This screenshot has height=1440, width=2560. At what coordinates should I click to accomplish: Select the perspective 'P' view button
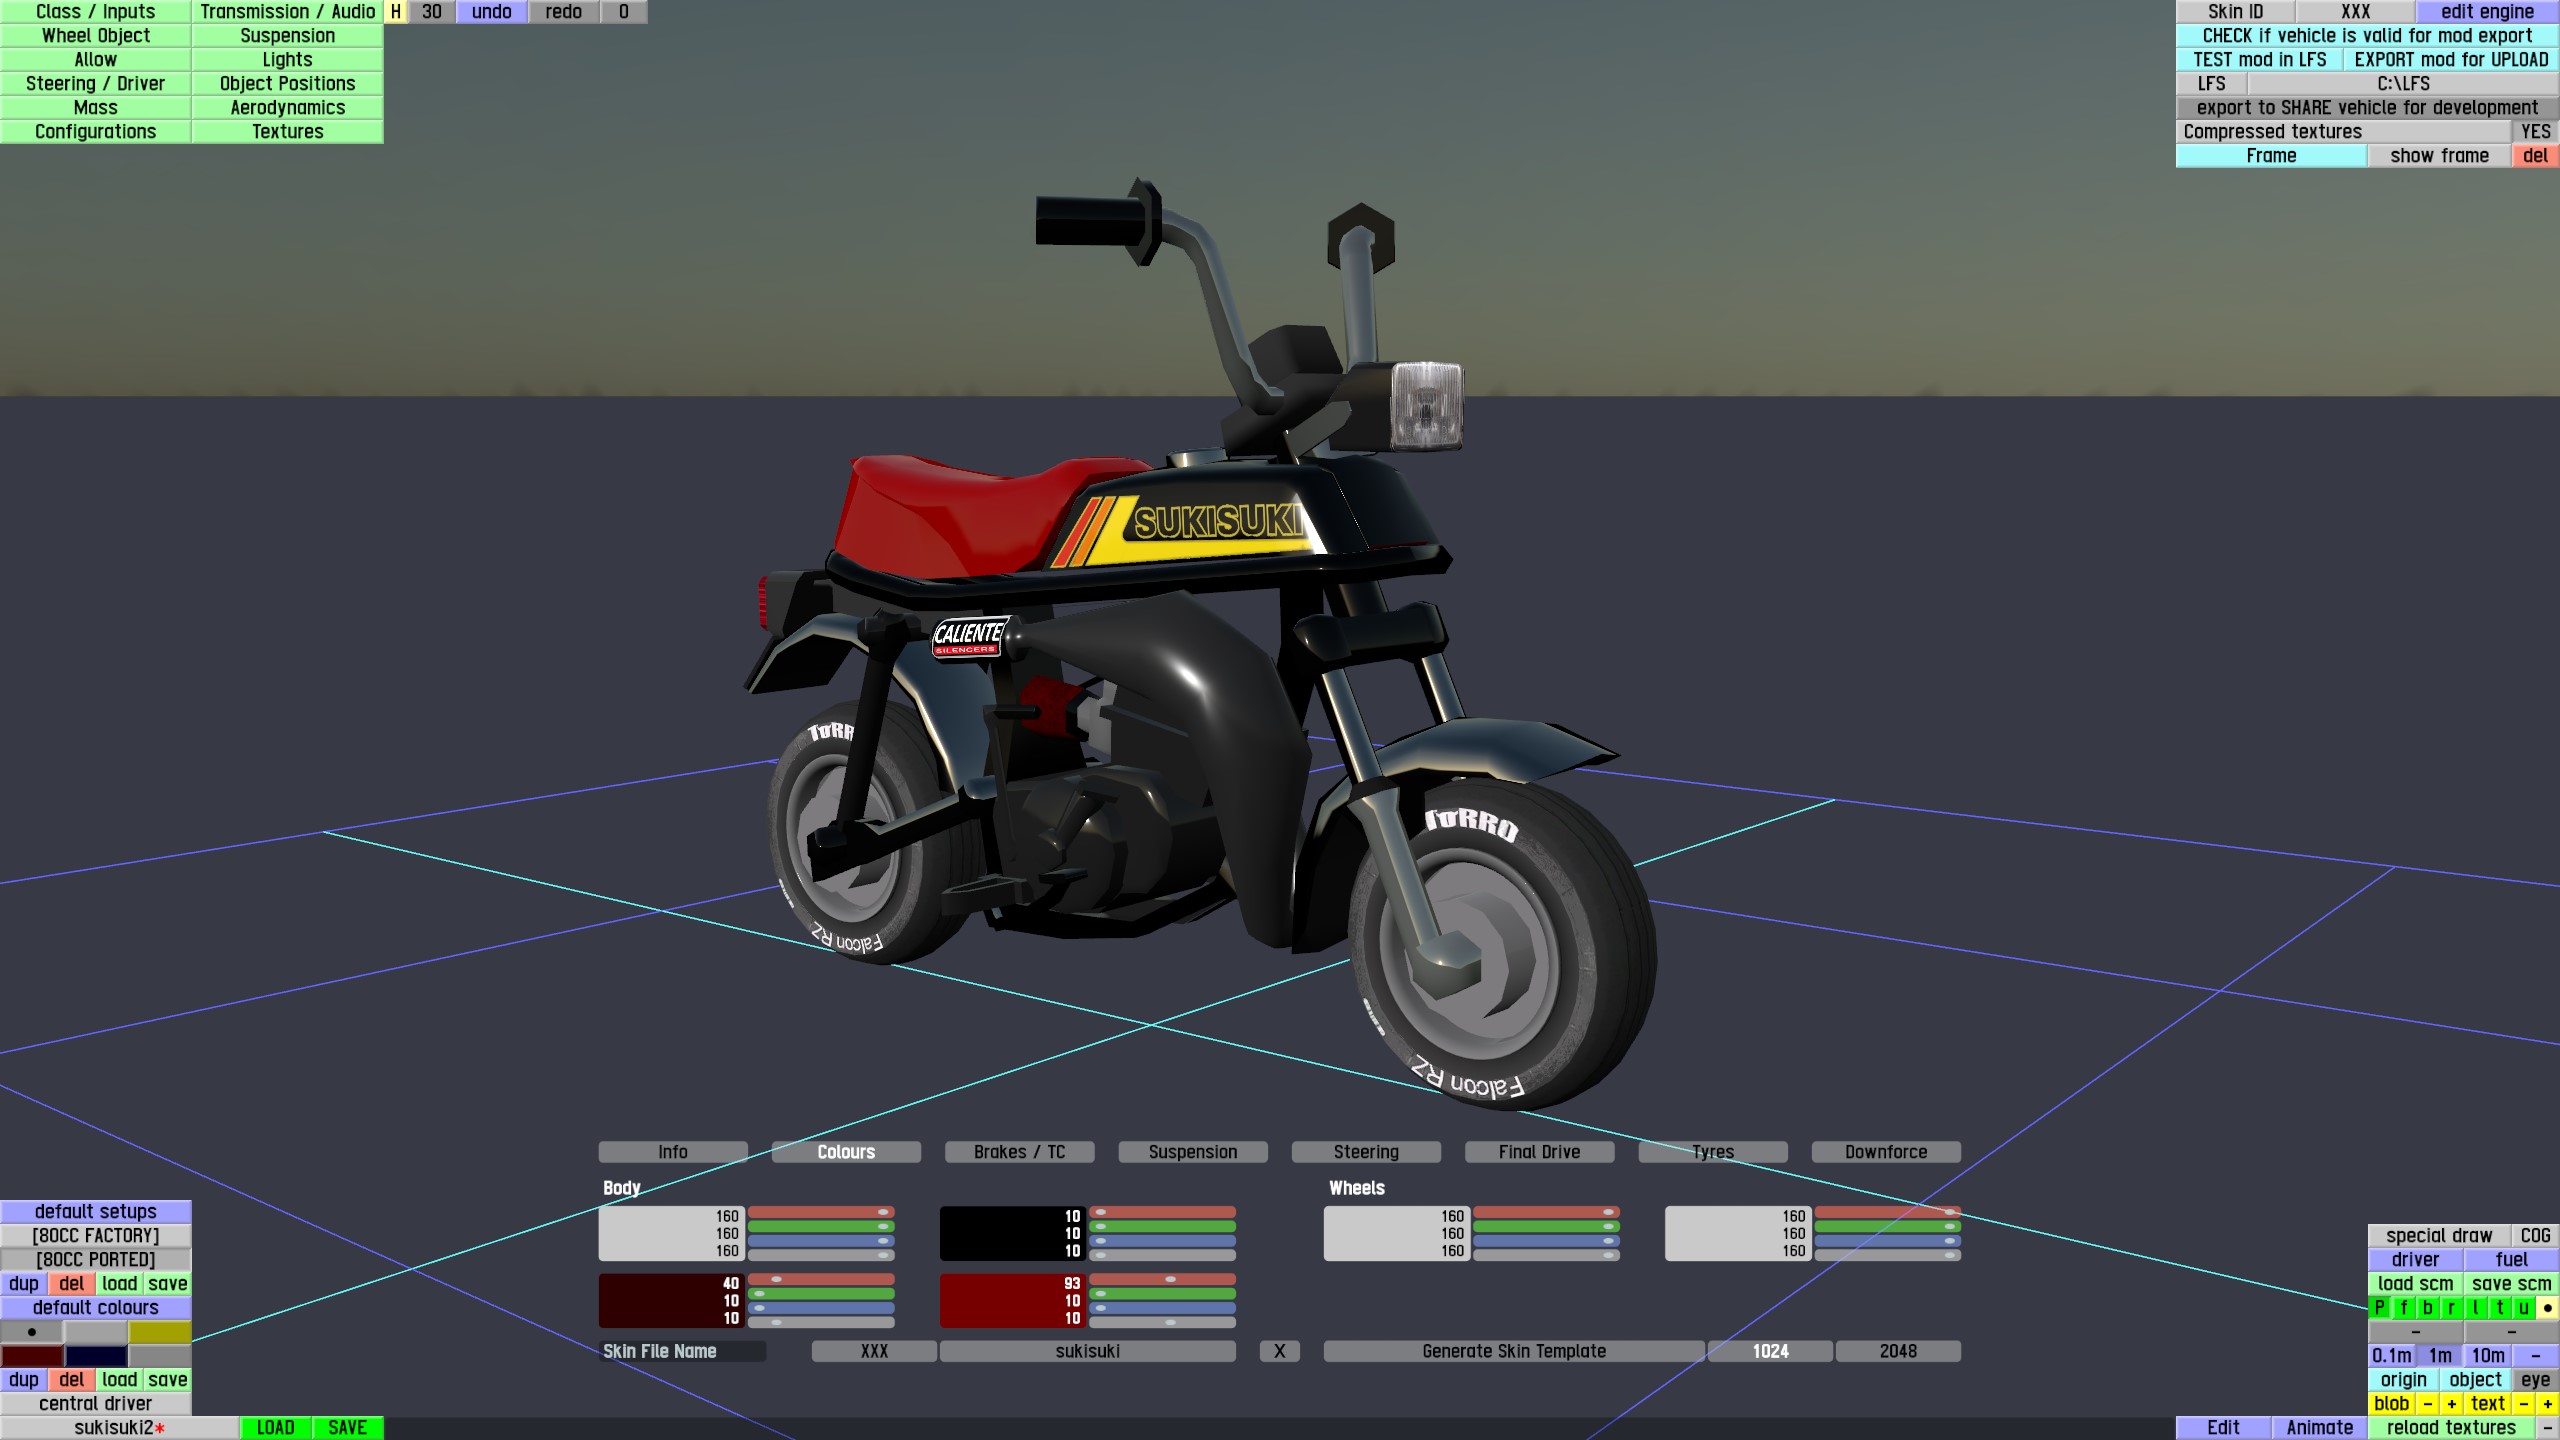2379,1307
